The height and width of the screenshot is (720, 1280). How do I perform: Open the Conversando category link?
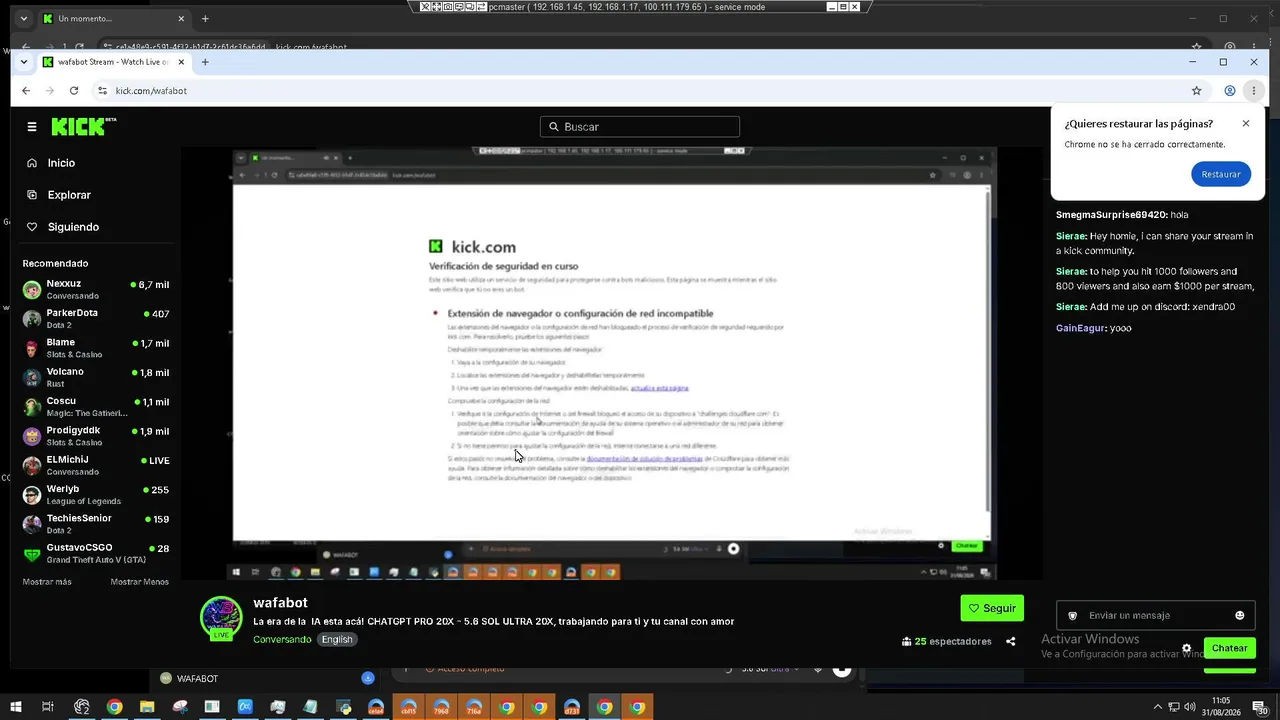pos(282,639)
